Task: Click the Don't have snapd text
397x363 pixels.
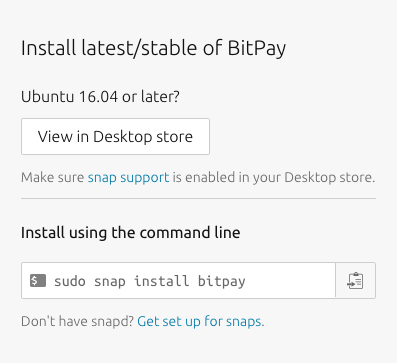Action: coord(77,322)
